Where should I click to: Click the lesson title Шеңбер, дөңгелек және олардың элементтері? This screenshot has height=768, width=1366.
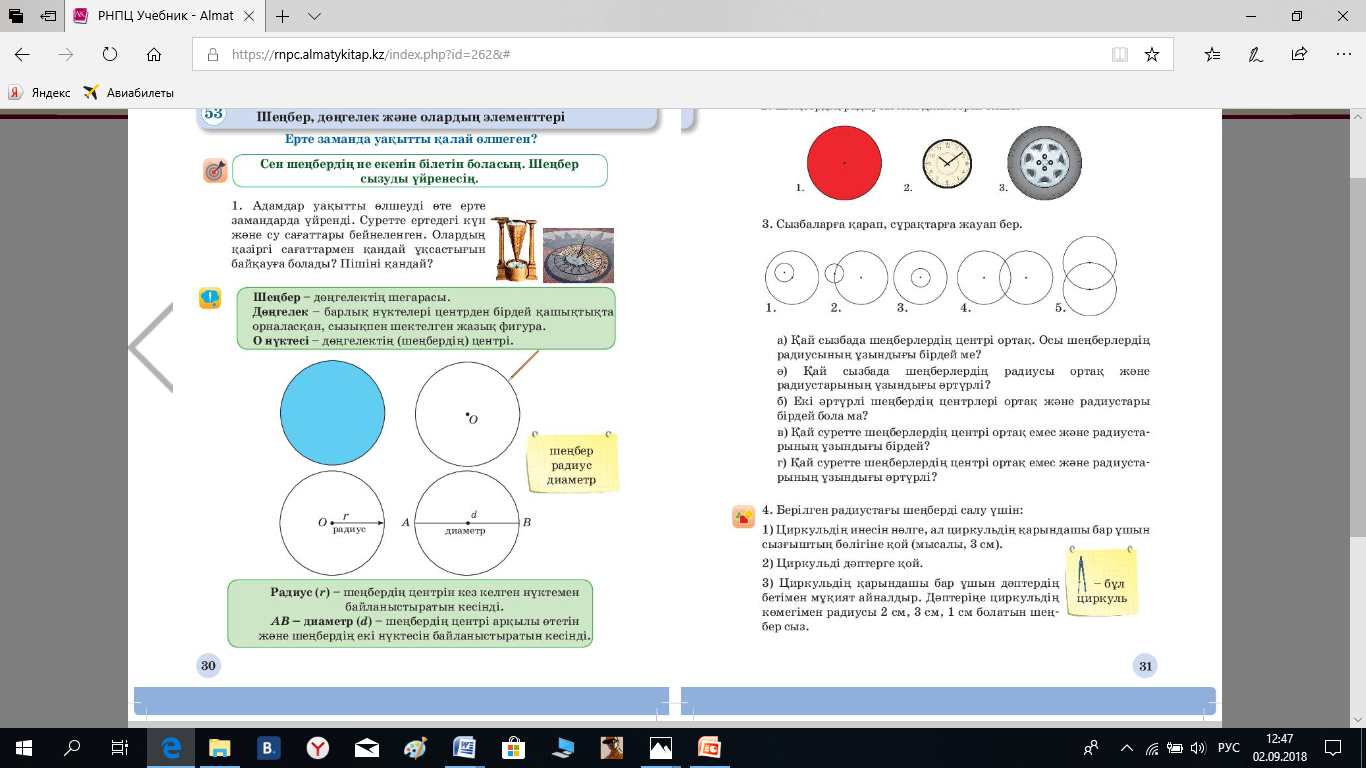(x=411, y=116)
